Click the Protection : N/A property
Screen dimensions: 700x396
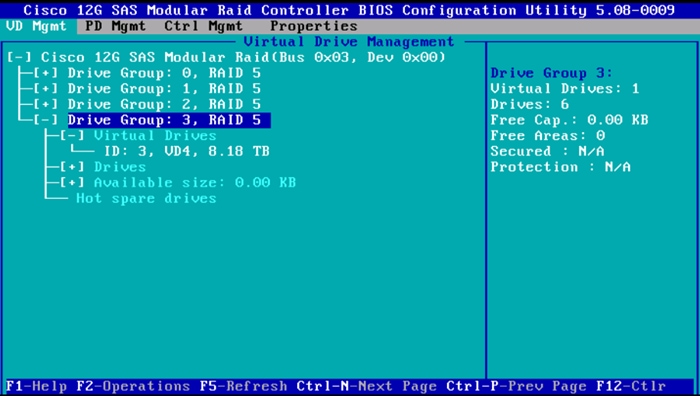tap(561, 167)
